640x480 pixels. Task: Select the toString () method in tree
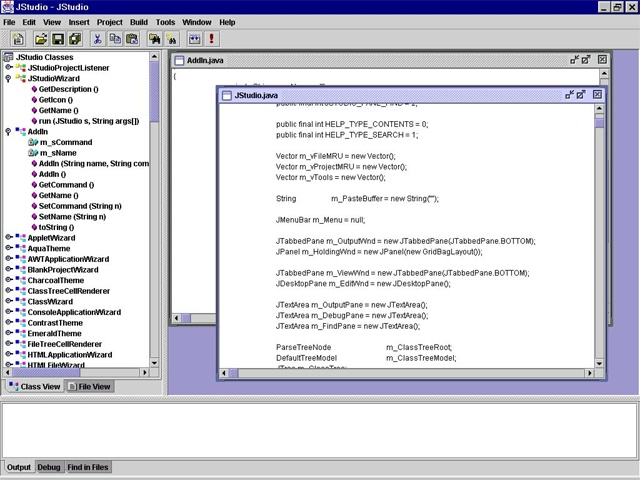[56, 227]
